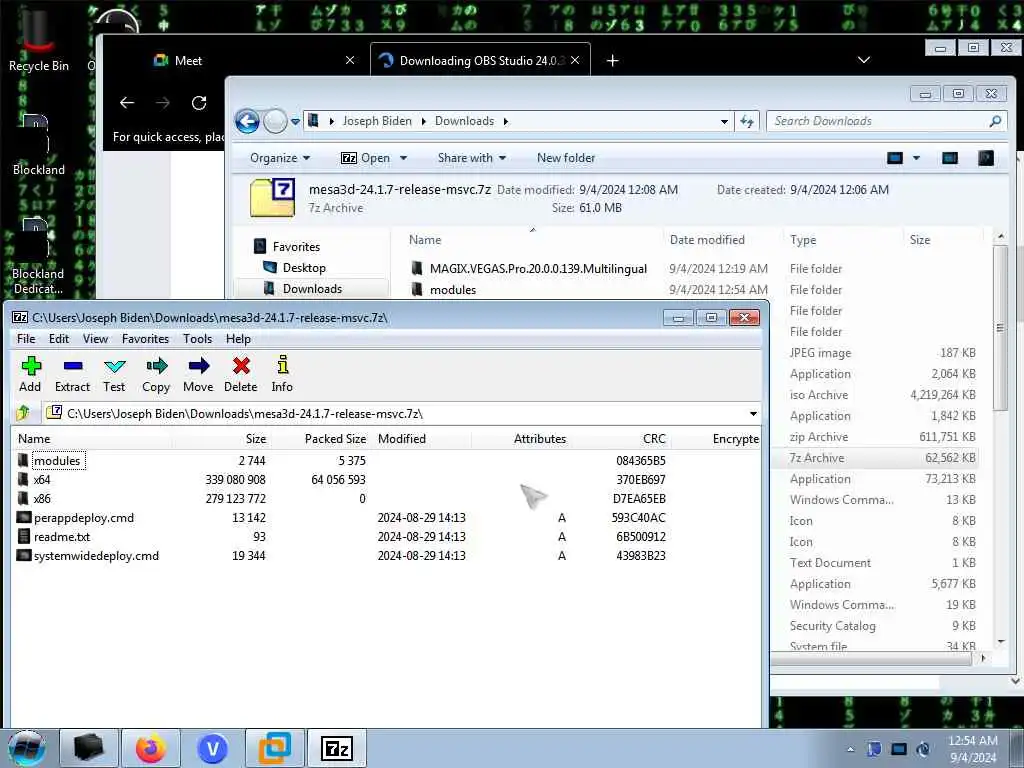Viewport: 1024px width, 768px height.
Task: Delete selected item with red X icon
Action: pos(240,374)
